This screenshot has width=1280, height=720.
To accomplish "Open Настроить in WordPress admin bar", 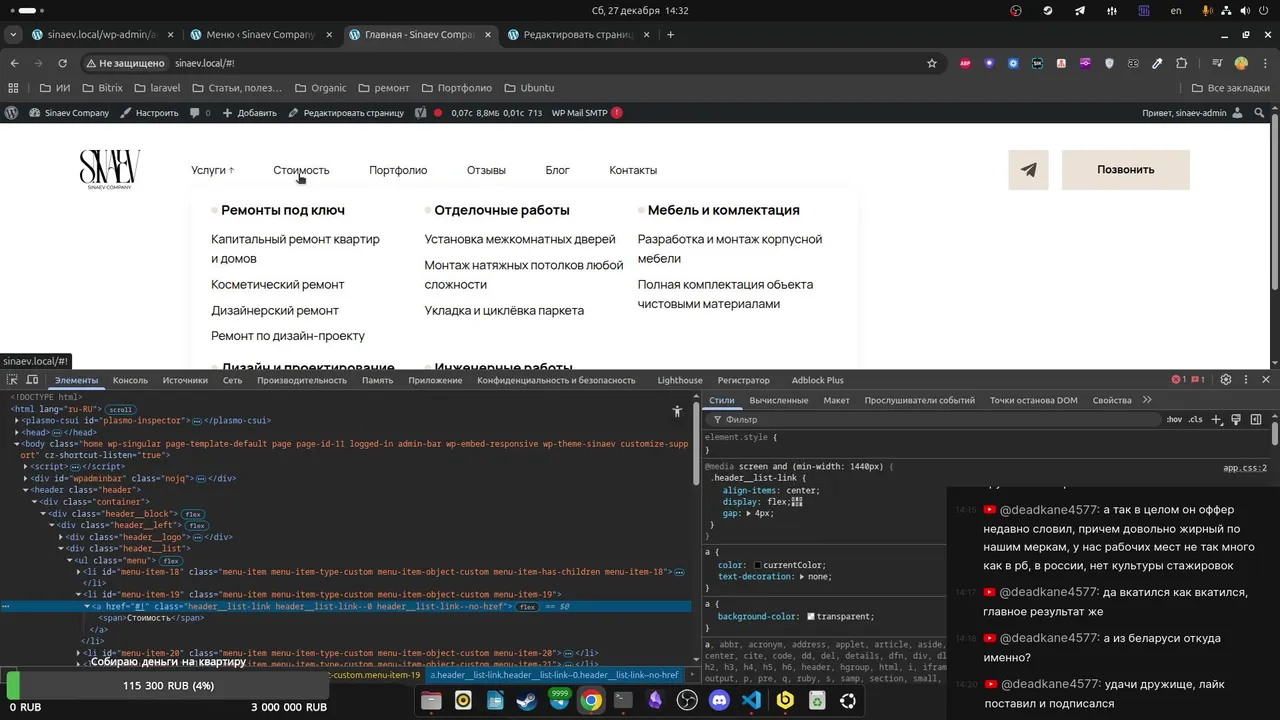I will pos(149,113).
